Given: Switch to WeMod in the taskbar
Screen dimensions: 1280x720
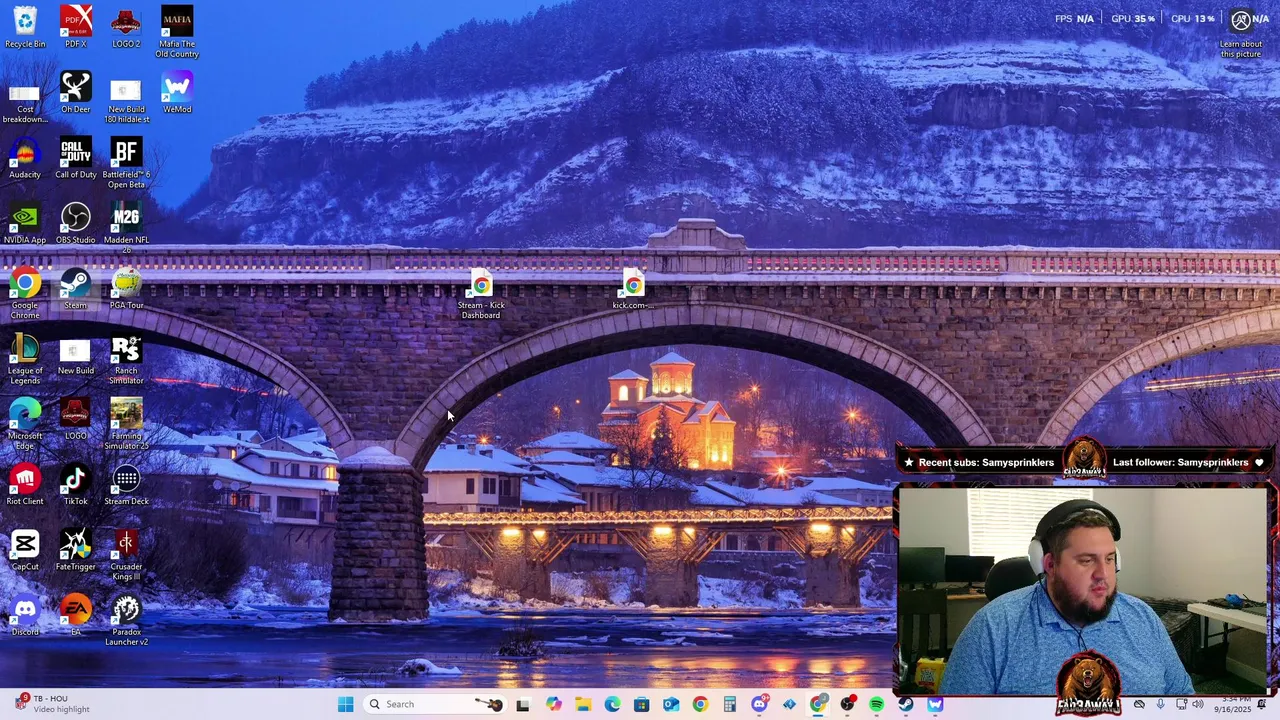Looking at the screenshot, I should coord(936,704).
